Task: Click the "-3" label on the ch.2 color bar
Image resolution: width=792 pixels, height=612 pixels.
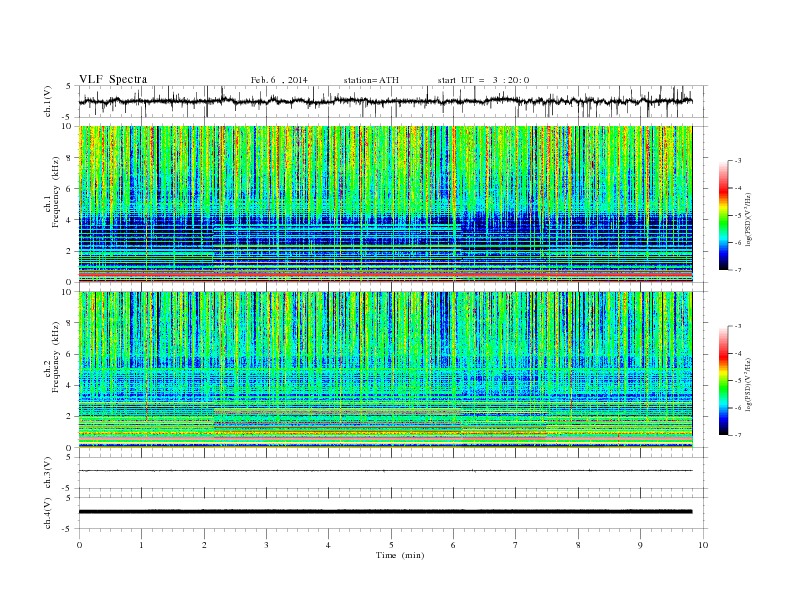Action: [738, 327]
